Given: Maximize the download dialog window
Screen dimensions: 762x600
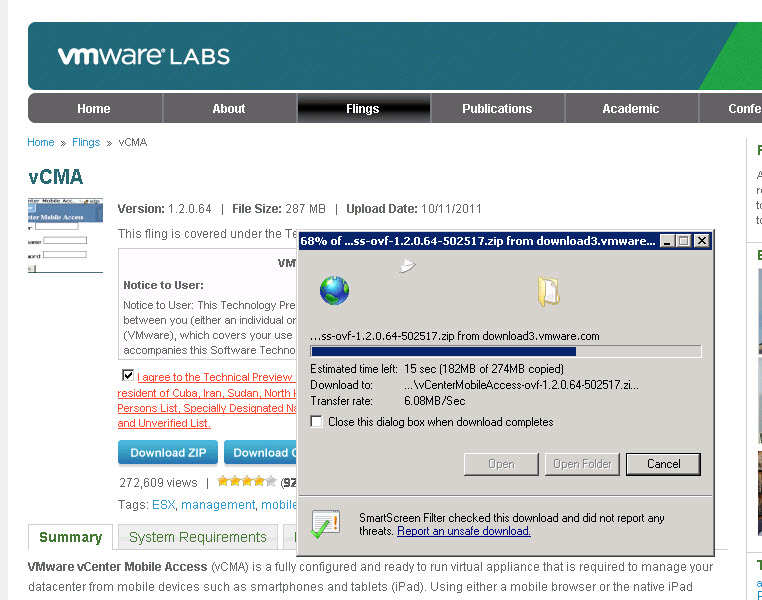Looking at the screenshot, I should tap(684, 241).
